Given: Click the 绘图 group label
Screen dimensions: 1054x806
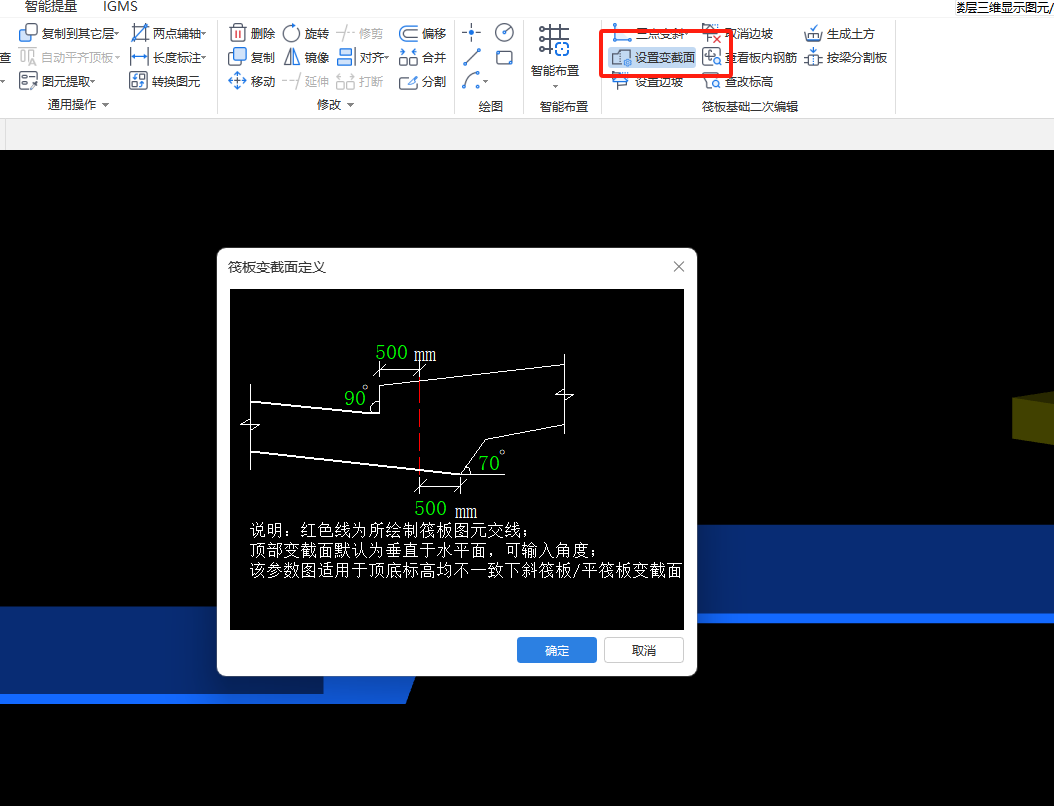Looking at the screenshot, I should [491, 106].
